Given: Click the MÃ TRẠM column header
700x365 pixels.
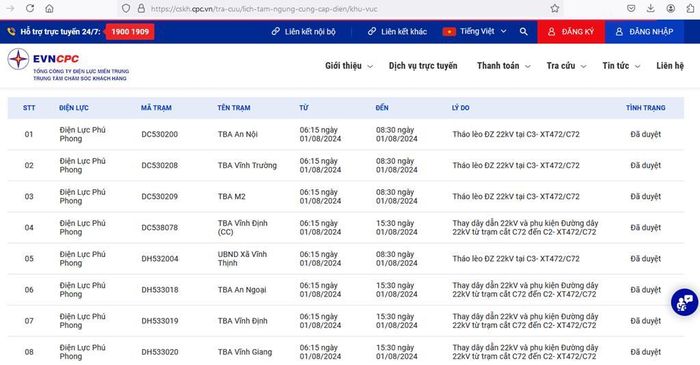Looking at the screenshot, I should click(x=156, y=108).
